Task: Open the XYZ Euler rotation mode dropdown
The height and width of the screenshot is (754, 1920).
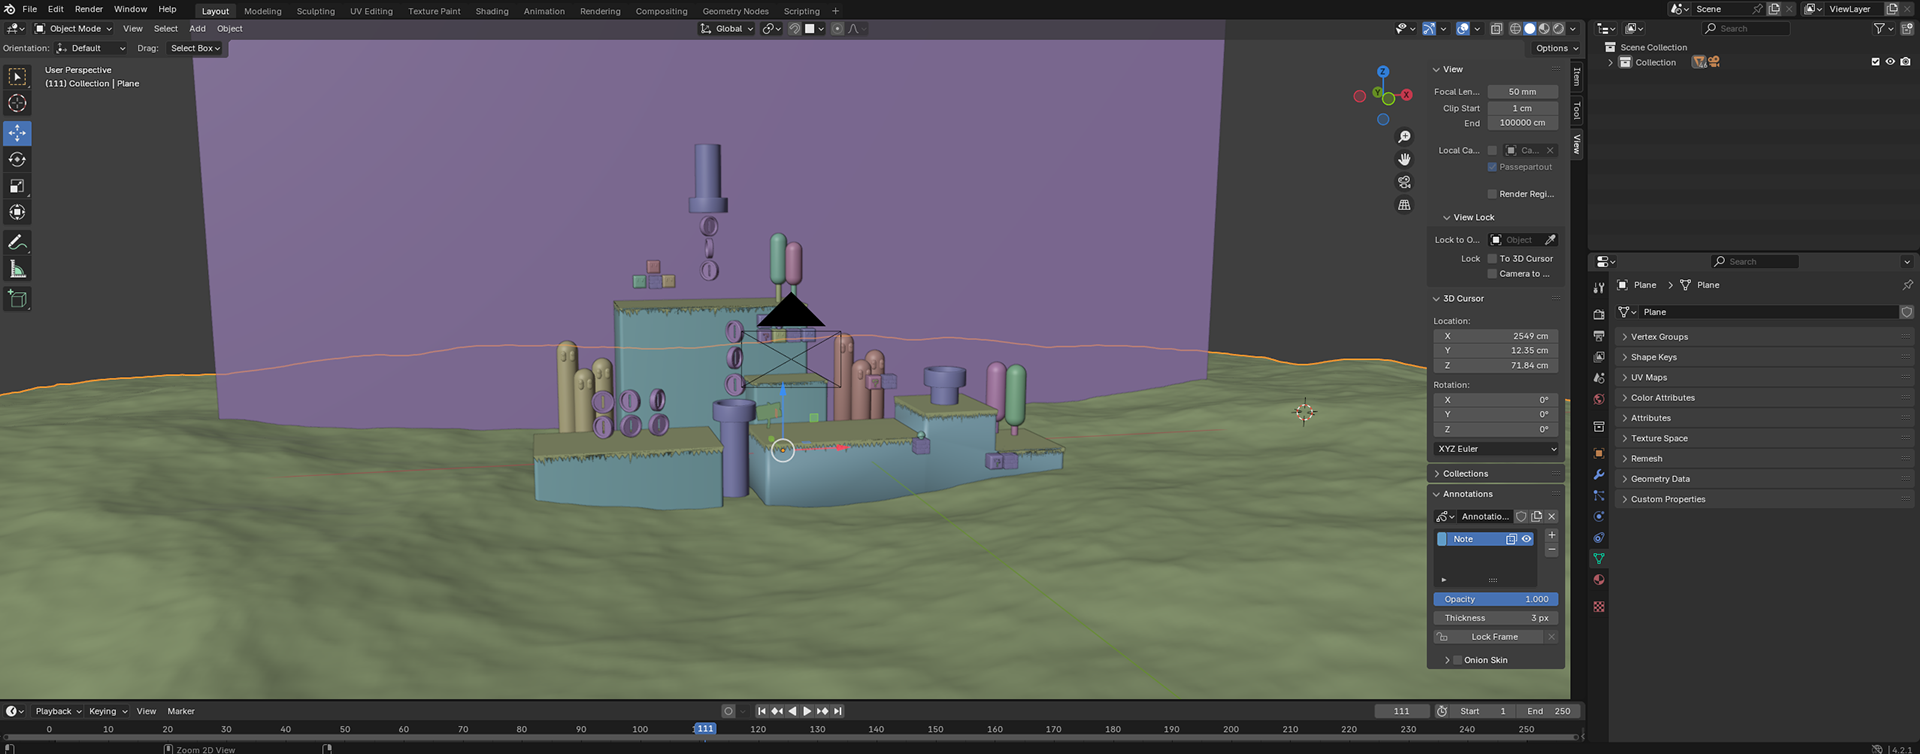Action: (x=1496, y=449)
